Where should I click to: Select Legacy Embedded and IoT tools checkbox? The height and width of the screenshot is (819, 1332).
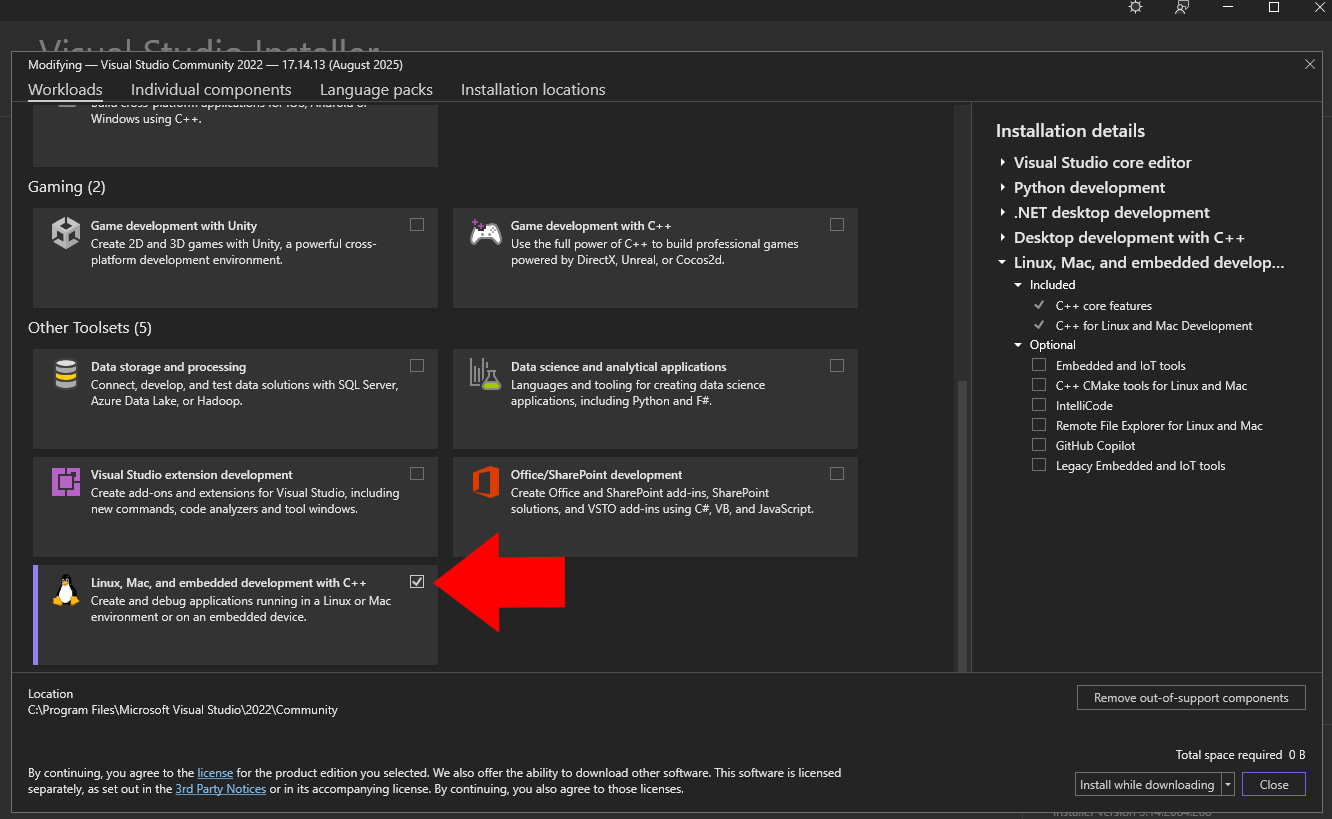point(1039,465)
